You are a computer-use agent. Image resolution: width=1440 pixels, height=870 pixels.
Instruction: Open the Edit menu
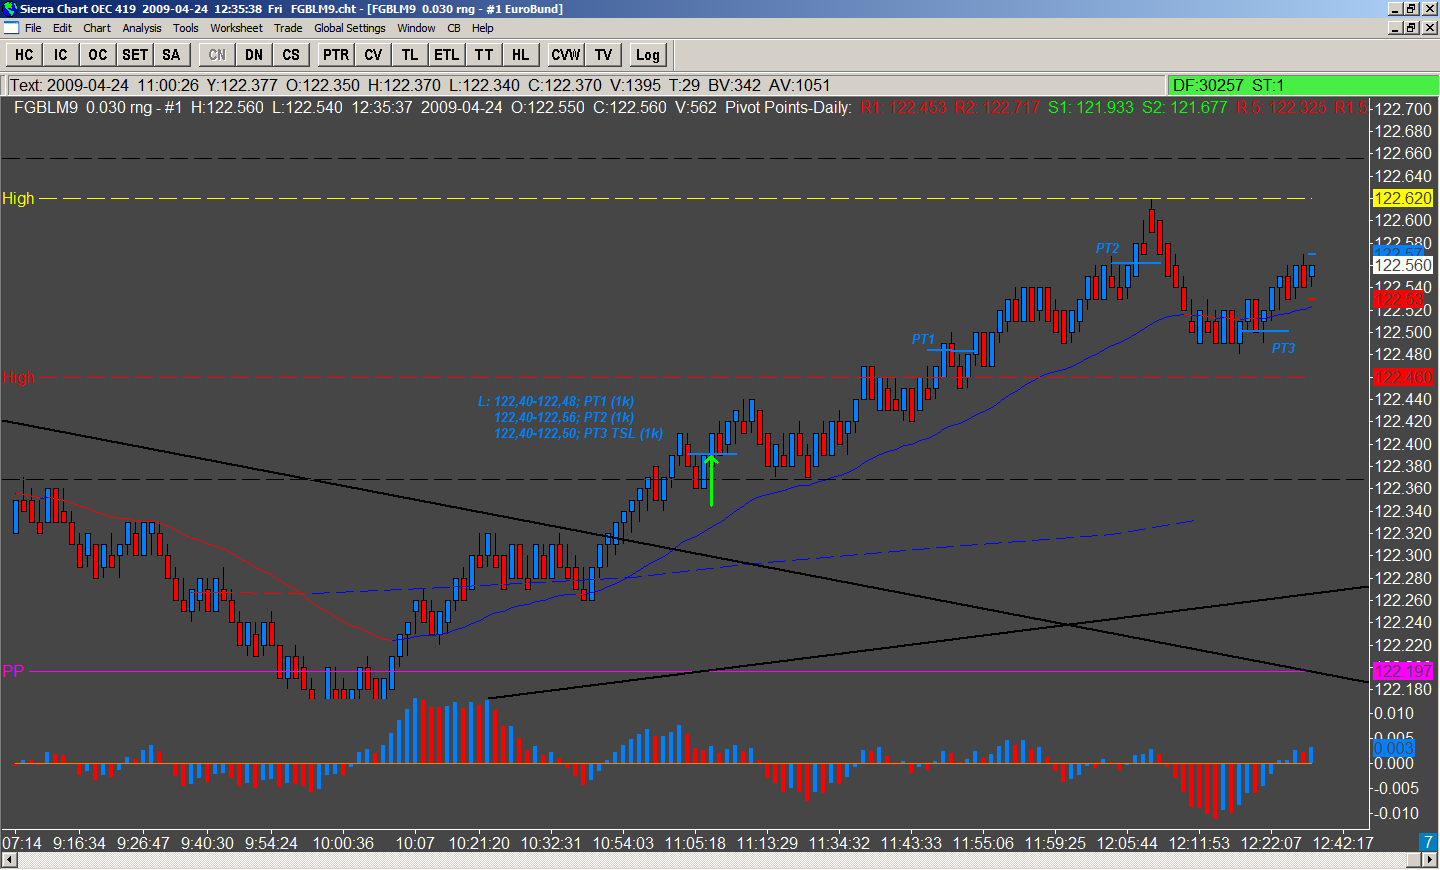62,28
